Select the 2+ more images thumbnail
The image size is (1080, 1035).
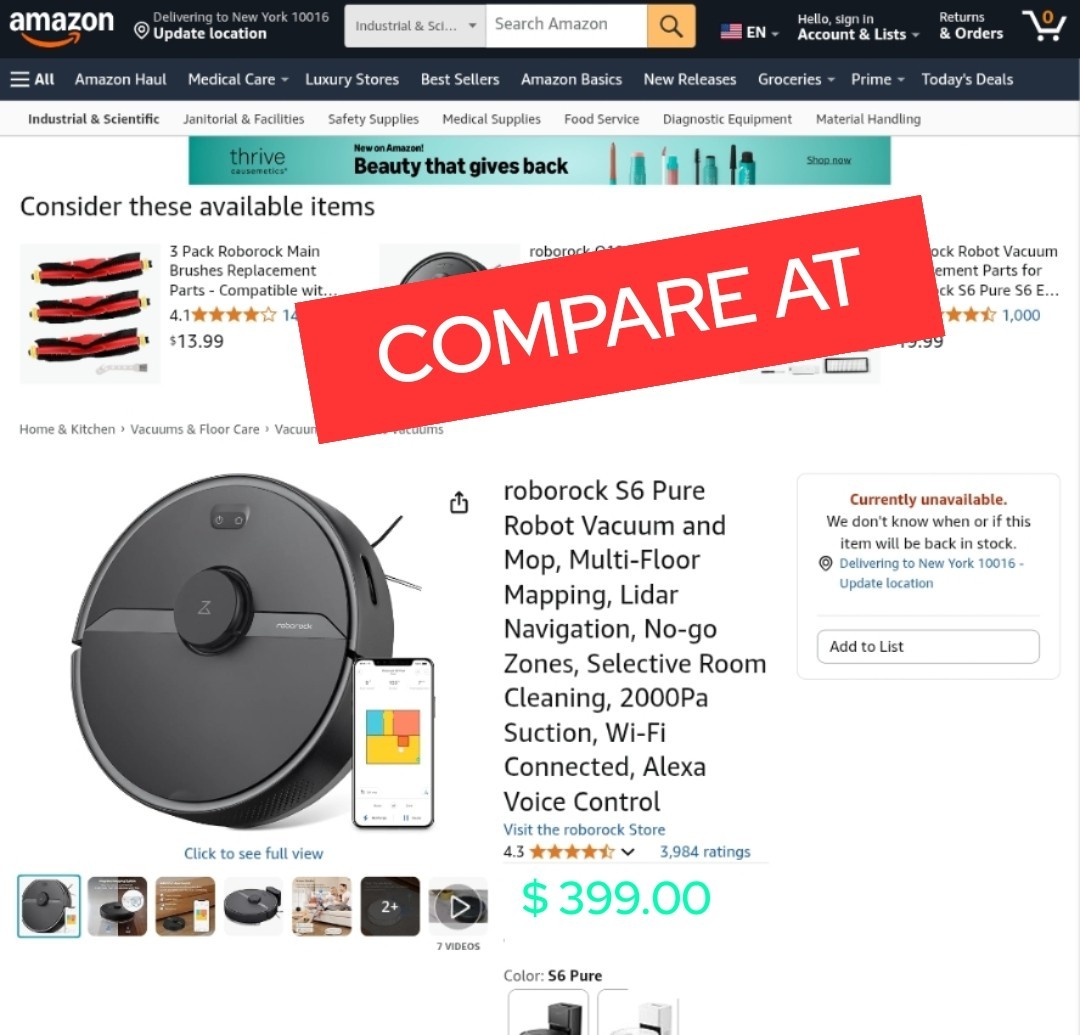(390, 906)
